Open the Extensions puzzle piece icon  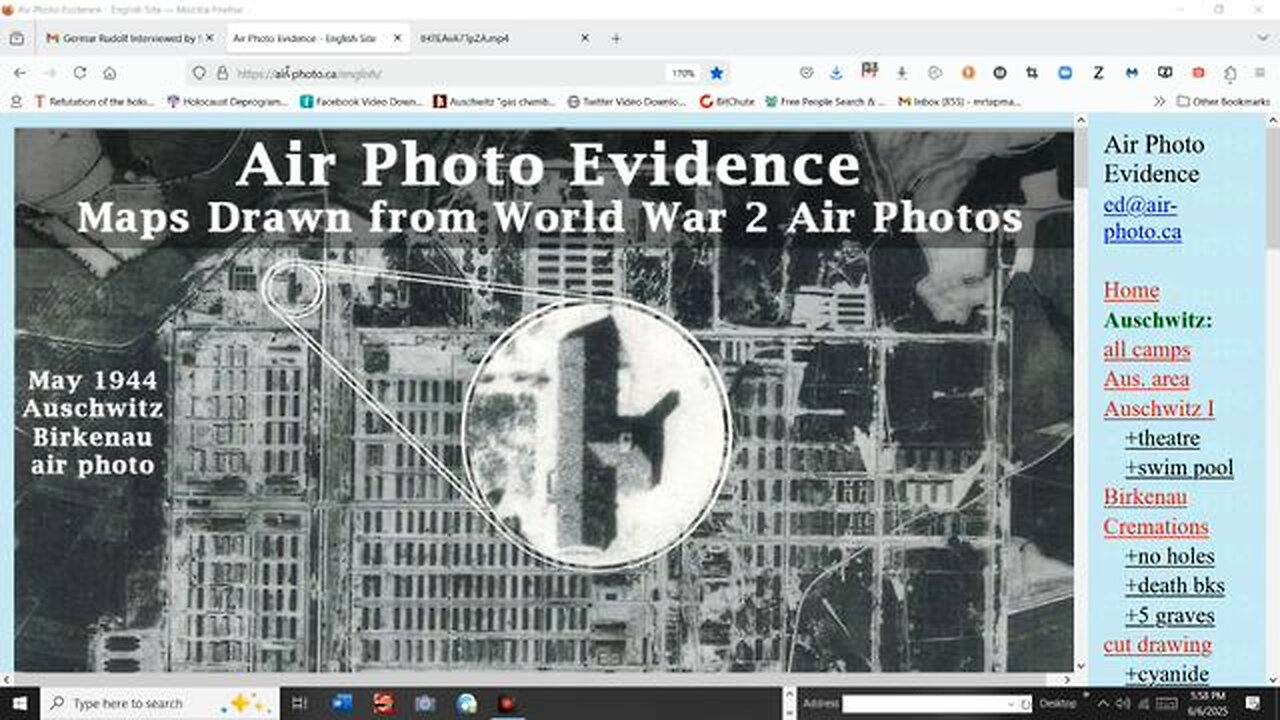[x=1230, y=73]
